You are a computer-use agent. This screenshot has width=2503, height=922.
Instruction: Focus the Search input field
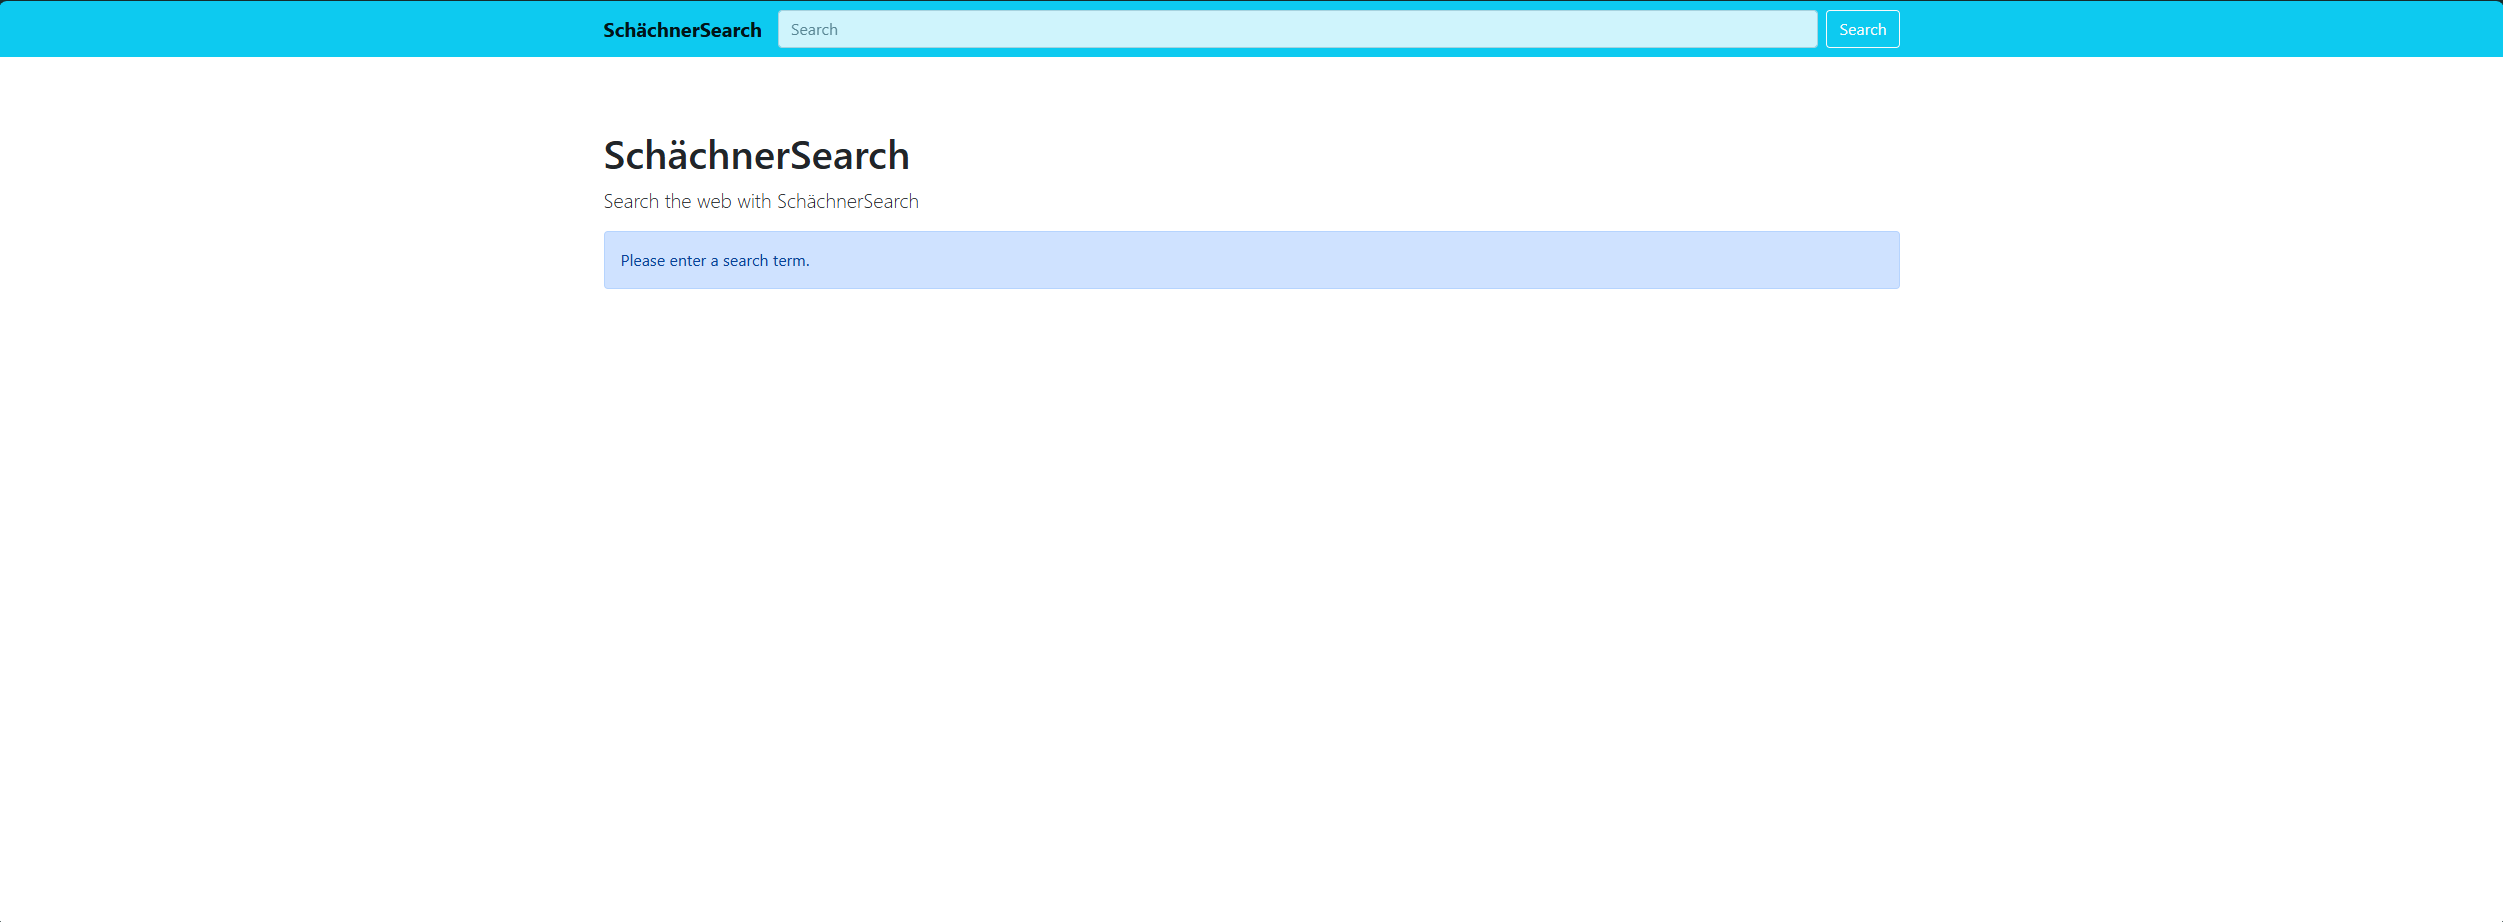[x=1297, y=29]
